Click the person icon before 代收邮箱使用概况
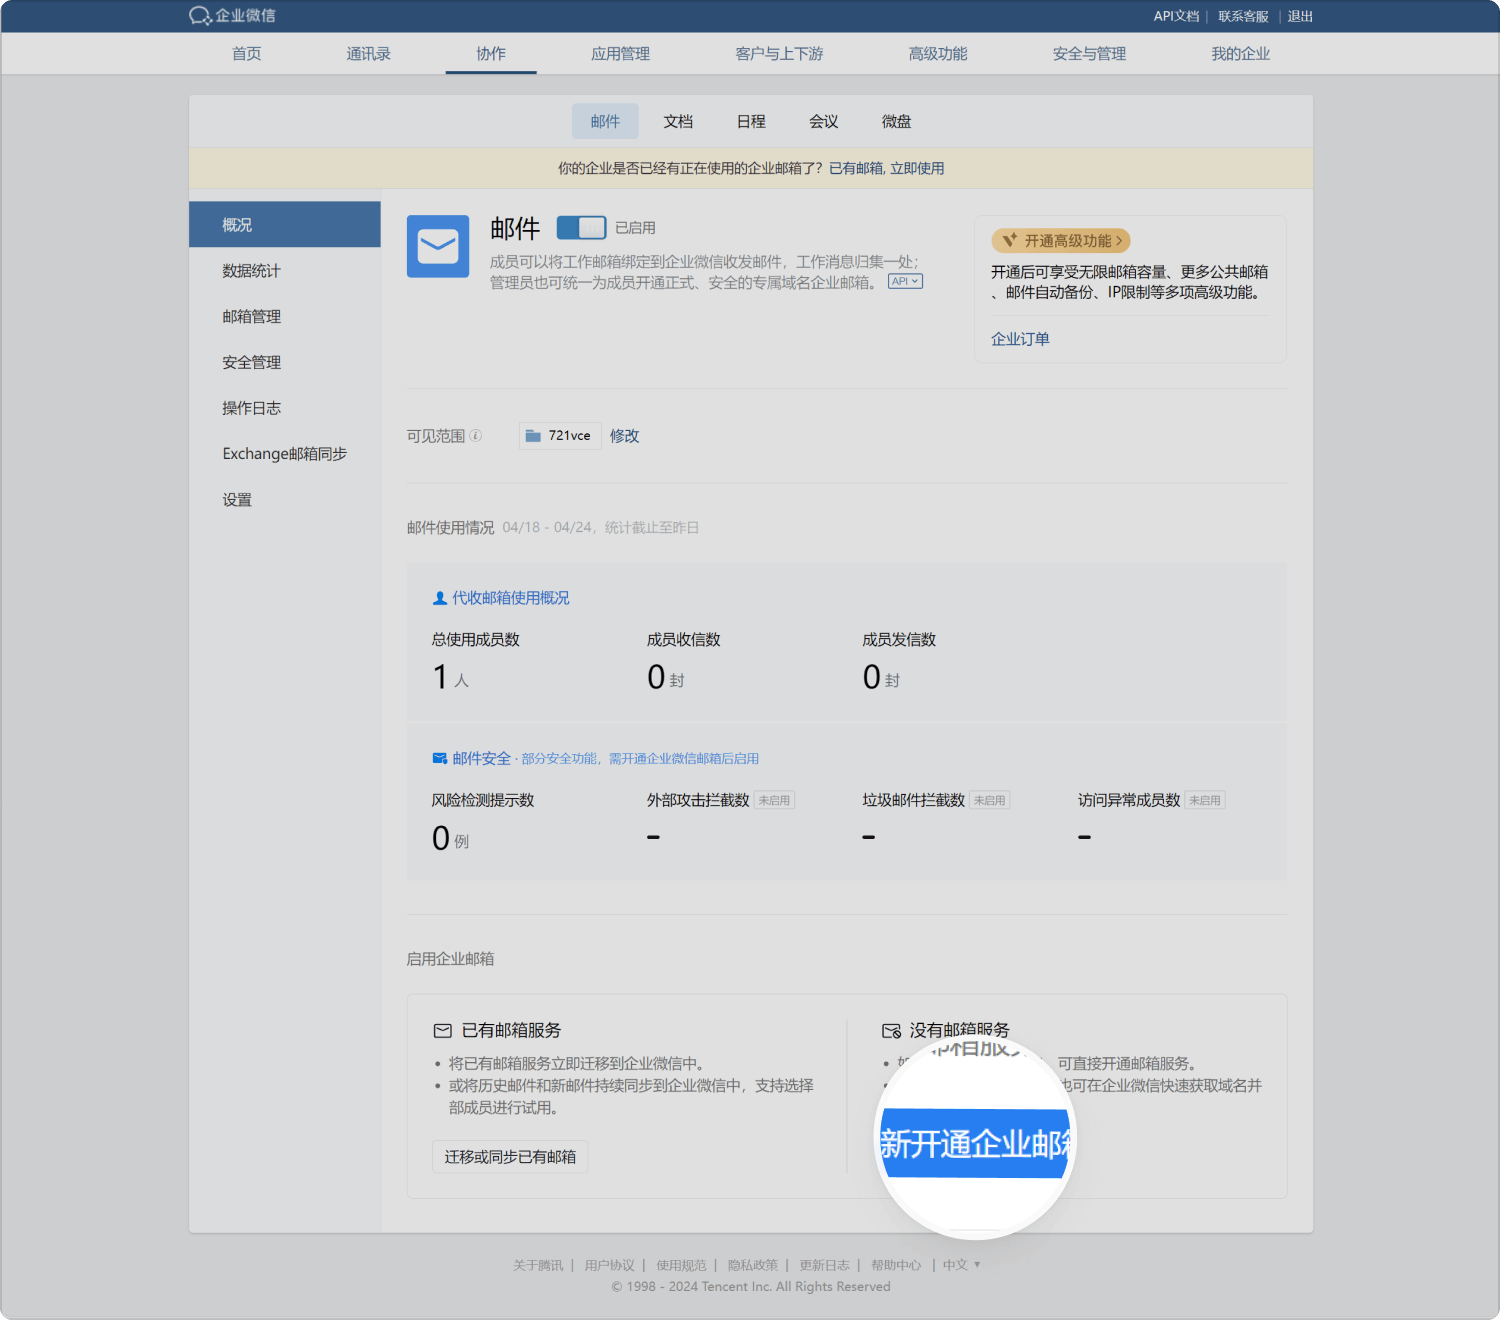The height and width of the screenshot is (1320, 1500). [x=439, y=598]
